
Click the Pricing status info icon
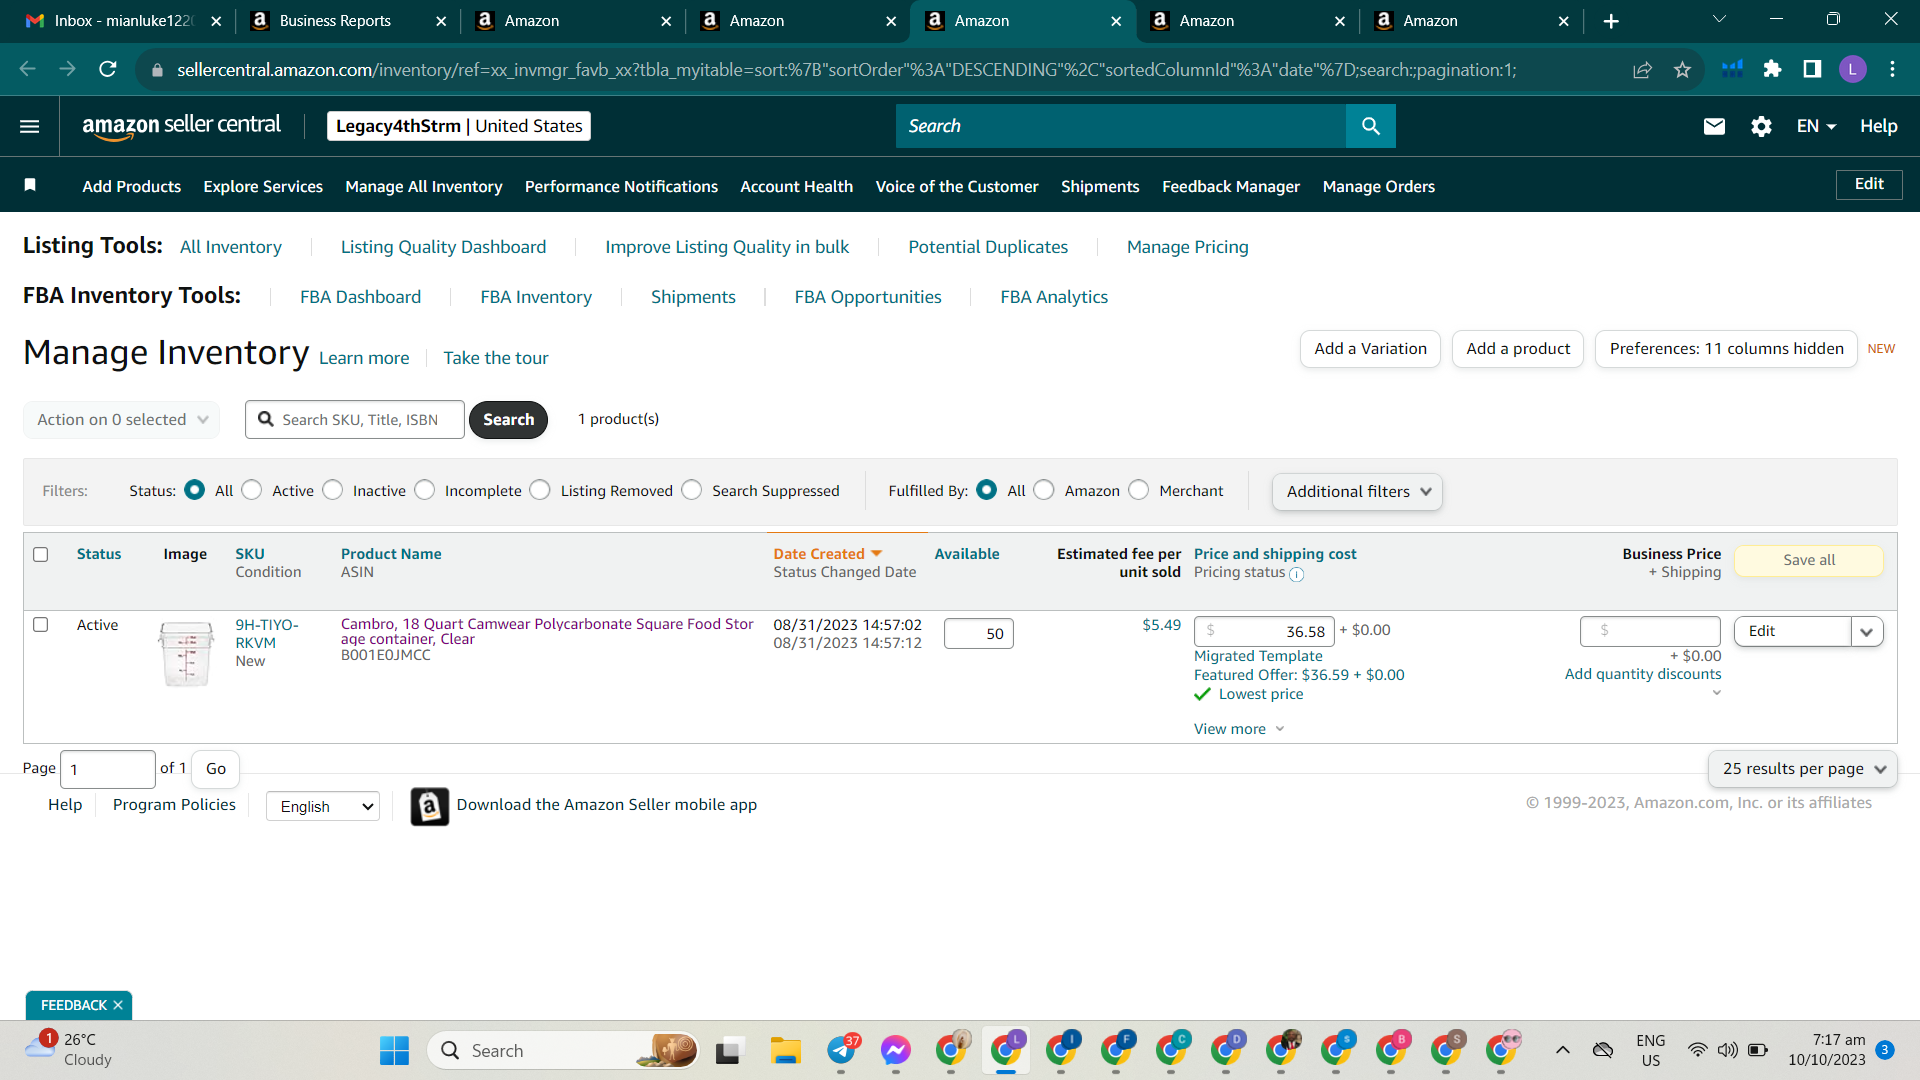tap(1296, 574)
